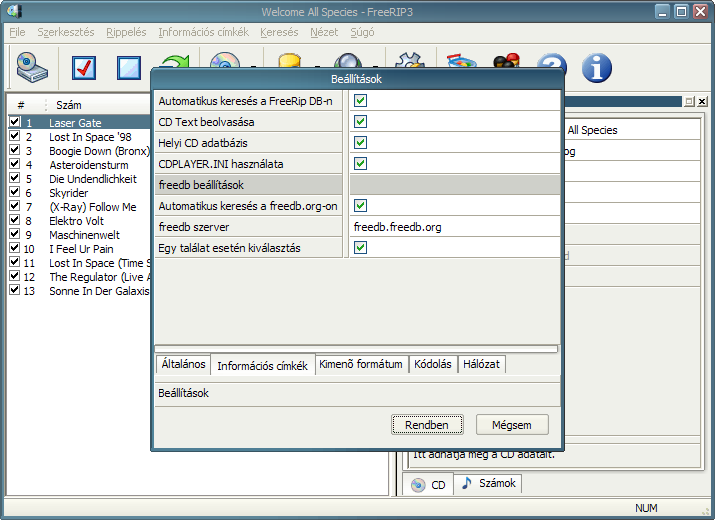Click the CD Text beolvasása label
The width and height of the screenshot is (715, 520).
point(206,122)
